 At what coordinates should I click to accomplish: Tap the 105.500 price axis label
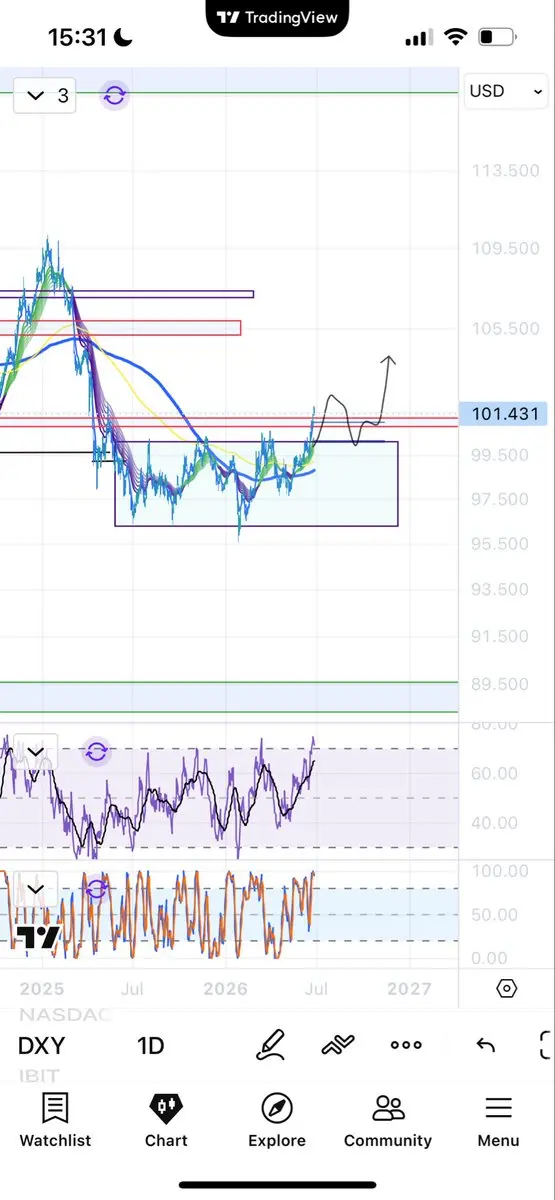tap(505, 329)
